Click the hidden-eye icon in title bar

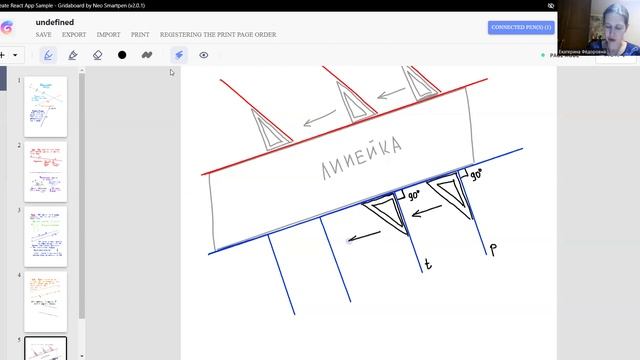[x=551, y=5]
